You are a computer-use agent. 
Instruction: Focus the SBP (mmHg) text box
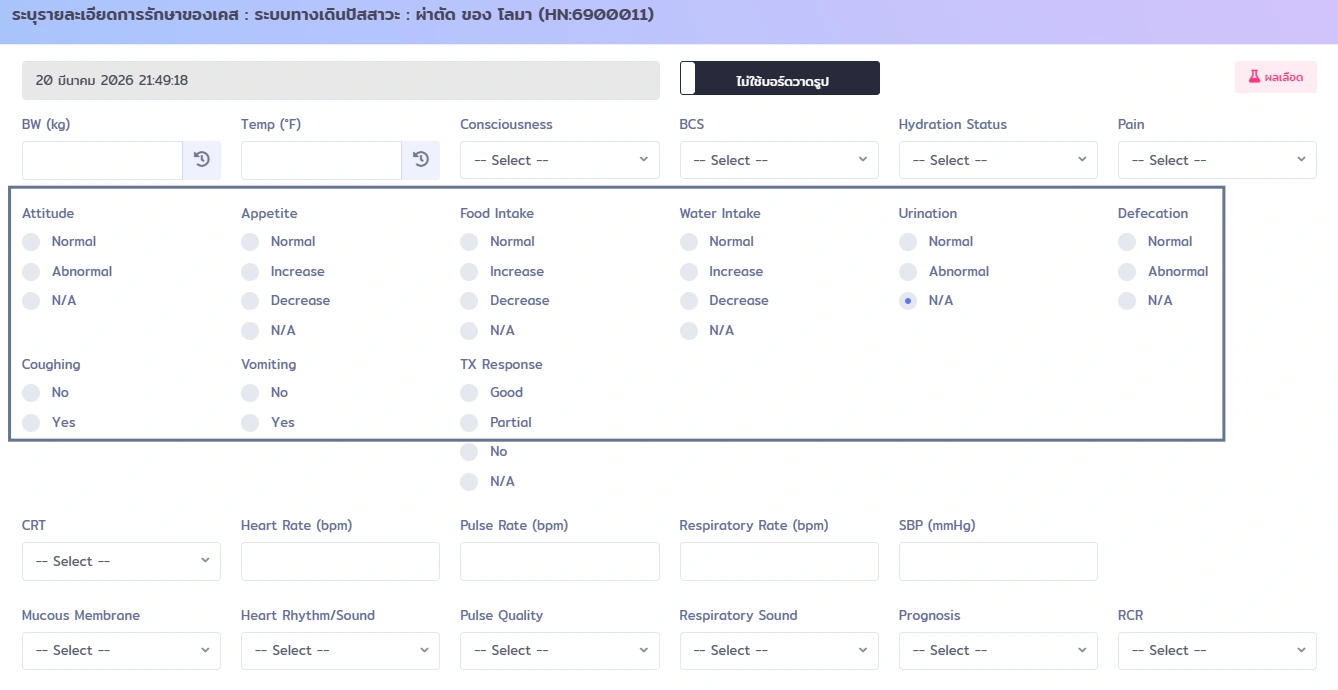pyautogui.click(x=997, y=561)
